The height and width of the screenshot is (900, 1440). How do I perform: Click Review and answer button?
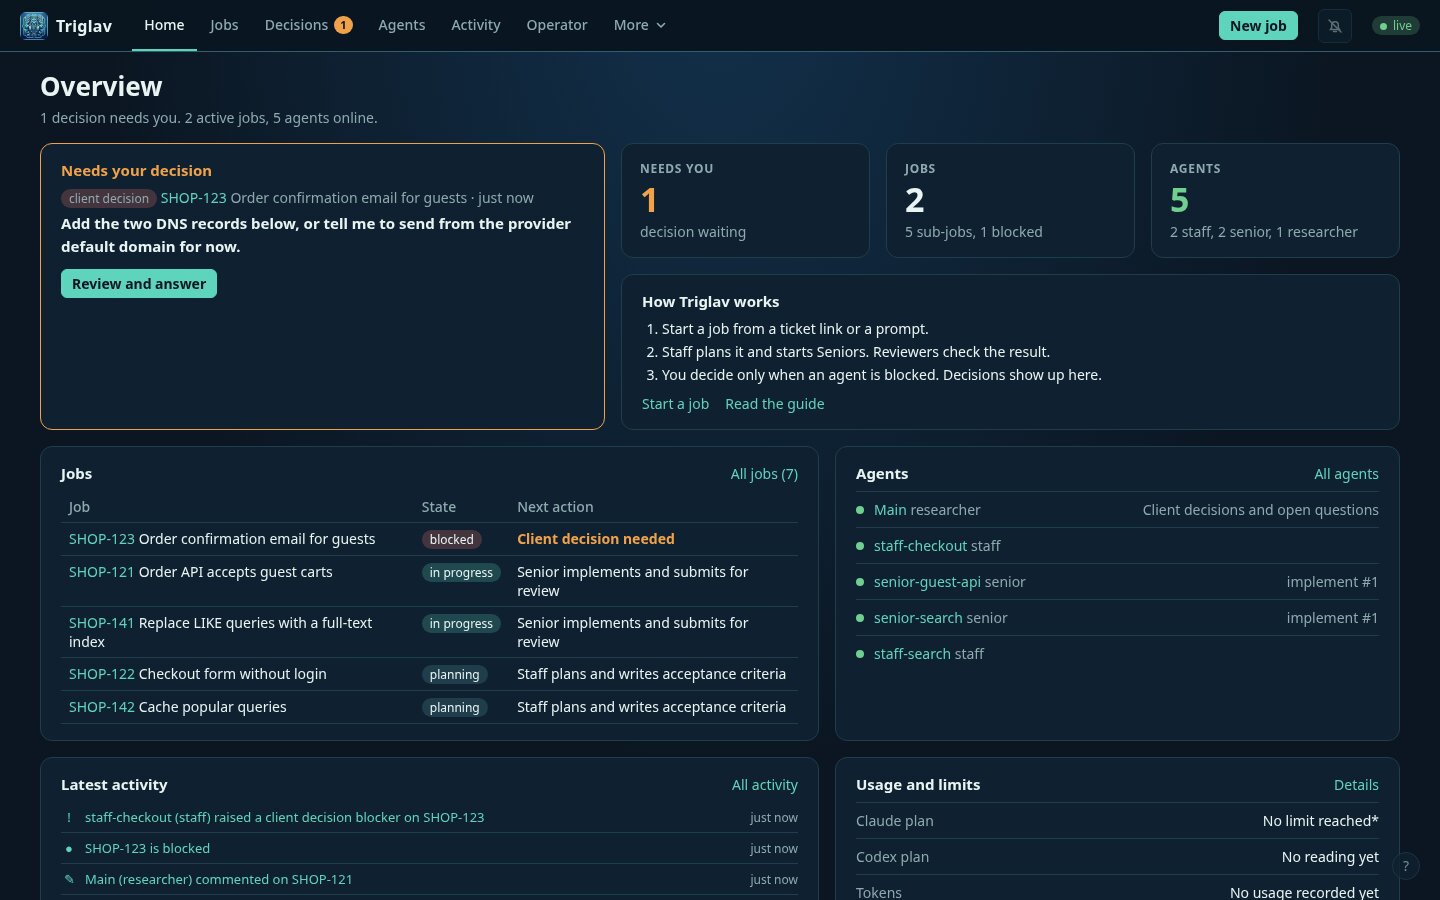point(139,284)
